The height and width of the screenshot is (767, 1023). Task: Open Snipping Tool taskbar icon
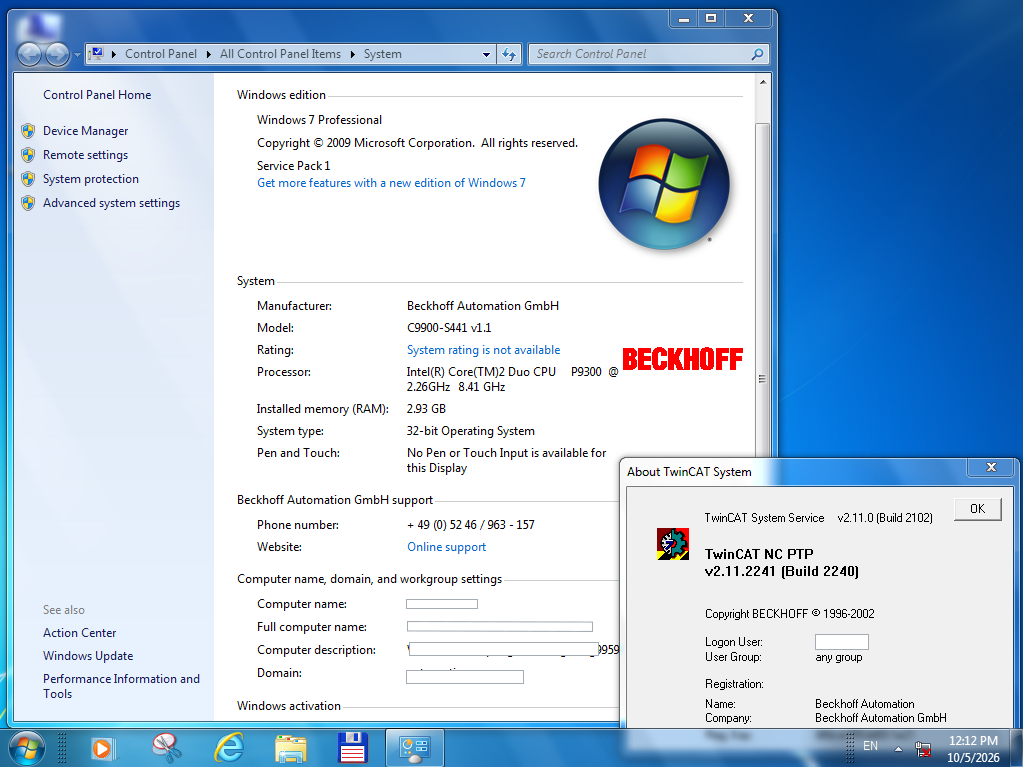[167, 747]
